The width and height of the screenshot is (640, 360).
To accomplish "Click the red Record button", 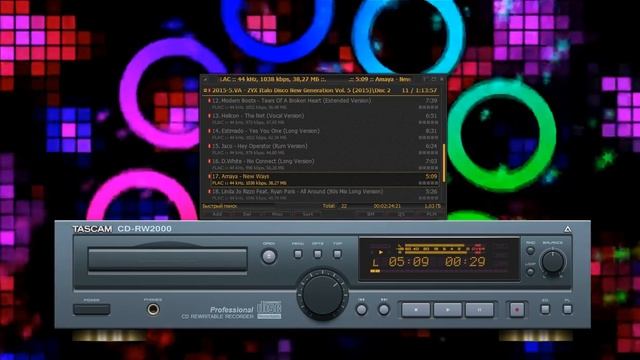I will coord(517,310).
